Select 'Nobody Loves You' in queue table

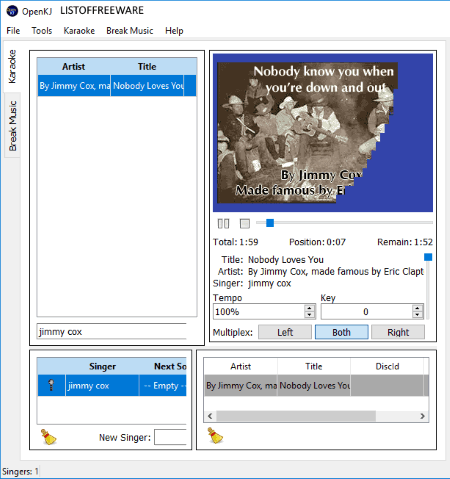[x=314, y=385]
